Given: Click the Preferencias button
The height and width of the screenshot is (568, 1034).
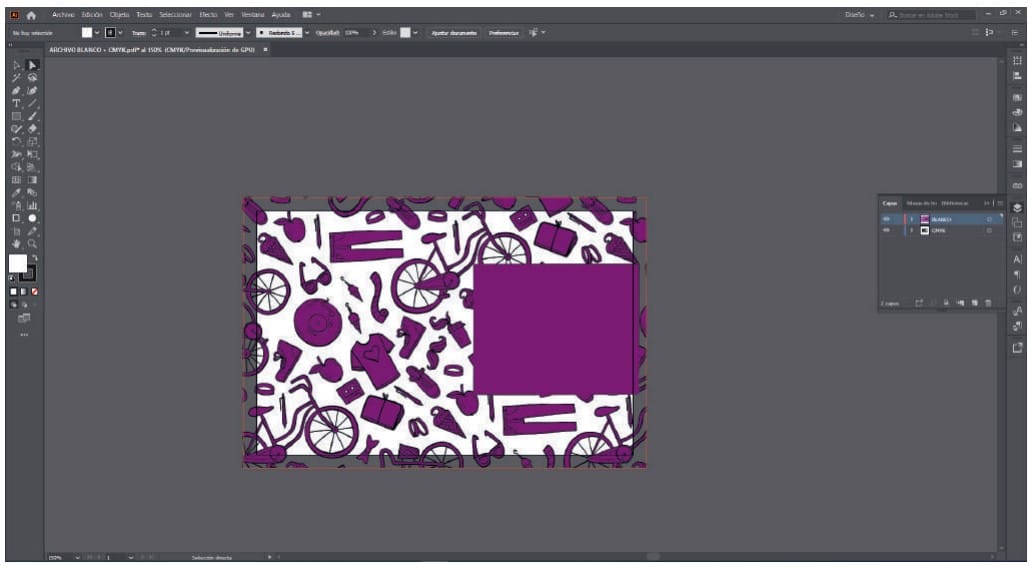Looking at the screenshot, I should [x=504, y=32].
